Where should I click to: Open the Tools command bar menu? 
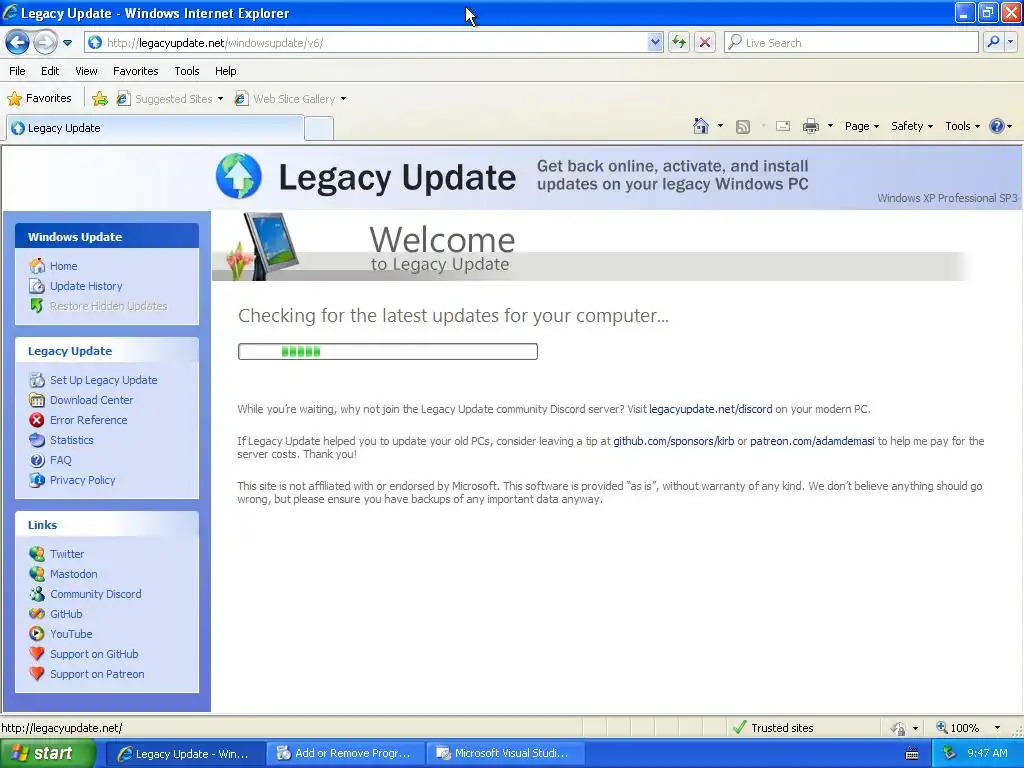(962, 126)
